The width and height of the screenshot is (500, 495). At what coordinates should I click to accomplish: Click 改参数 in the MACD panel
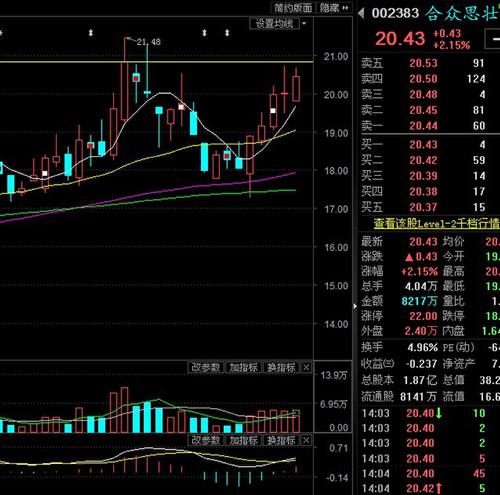pyautogui.click(x=206, y=440)
